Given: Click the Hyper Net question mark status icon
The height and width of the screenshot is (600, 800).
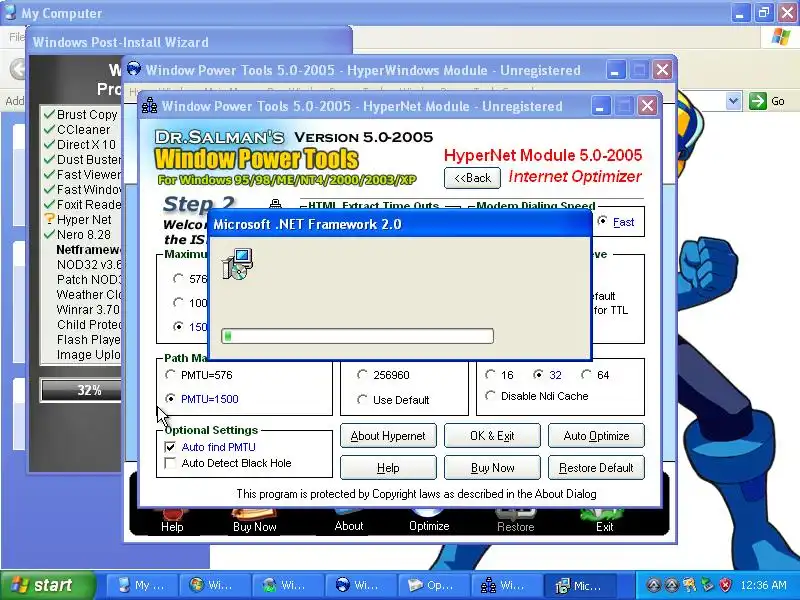Looking at the screenshot, I should pos(49,219).
